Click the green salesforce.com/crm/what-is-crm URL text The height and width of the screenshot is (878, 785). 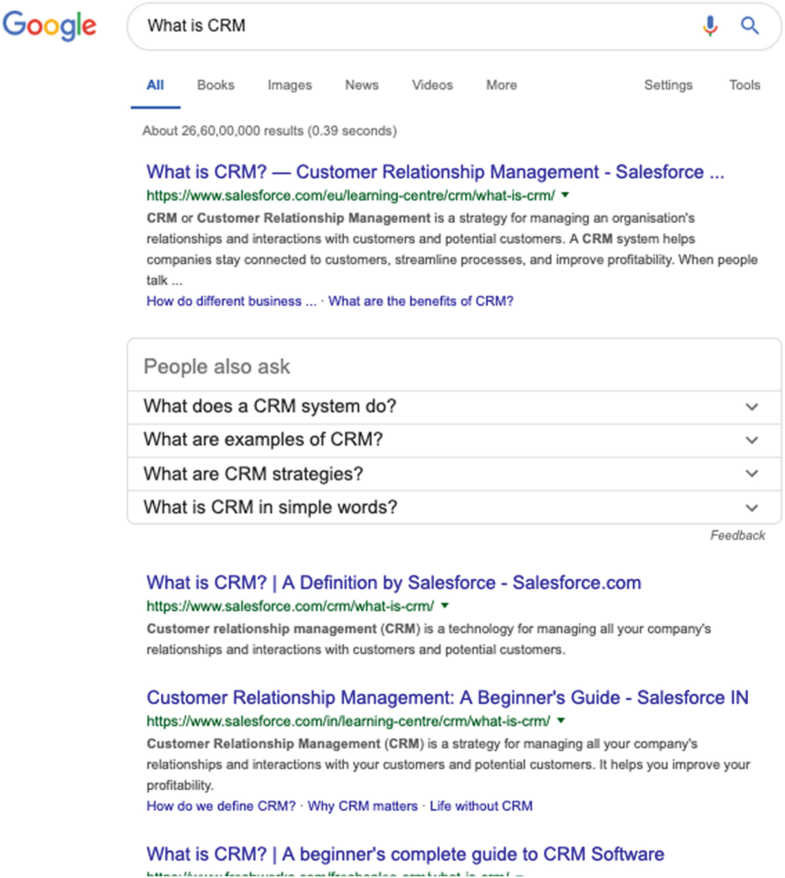(290, 606)
